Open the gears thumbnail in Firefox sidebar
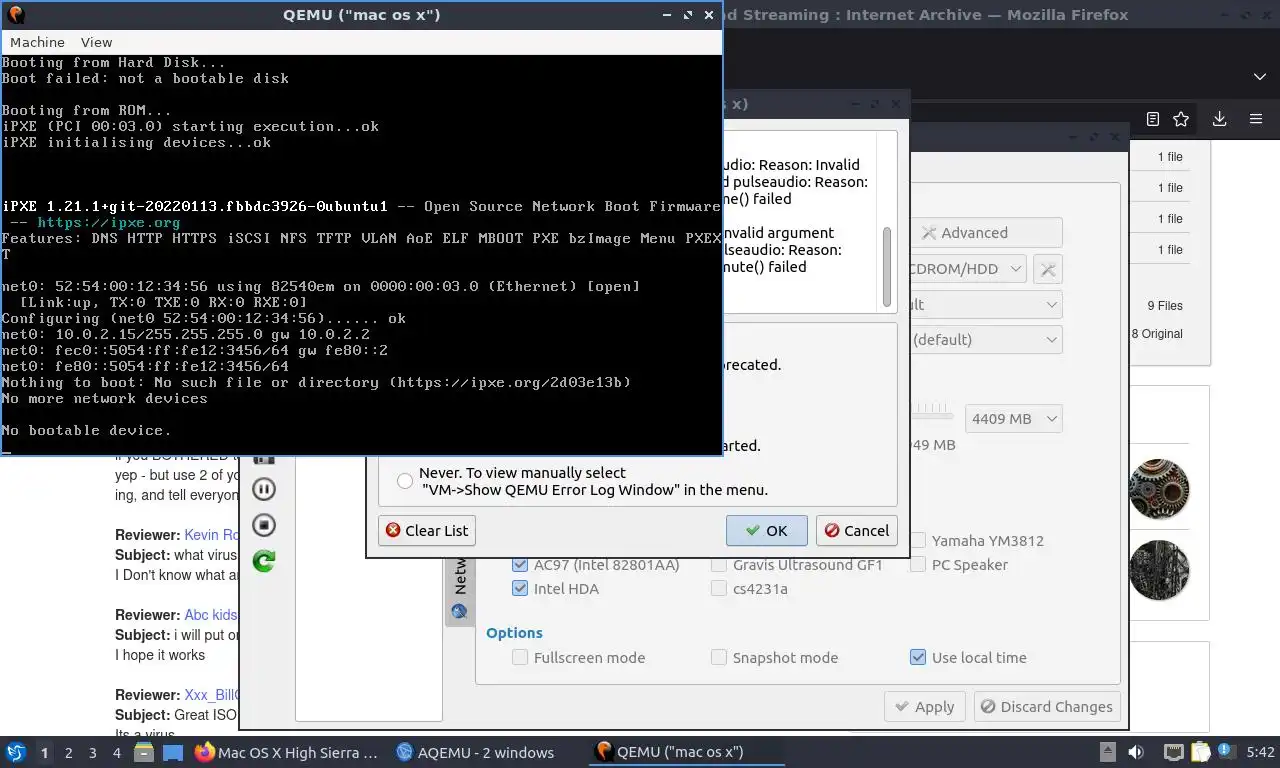 coord(1159,489)
